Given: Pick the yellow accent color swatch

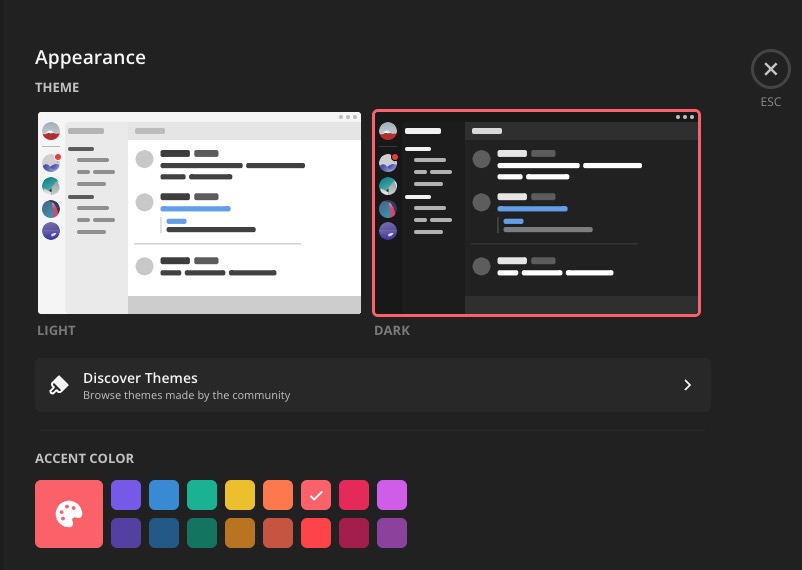Looking at the screenshot, I should [240, 495].
